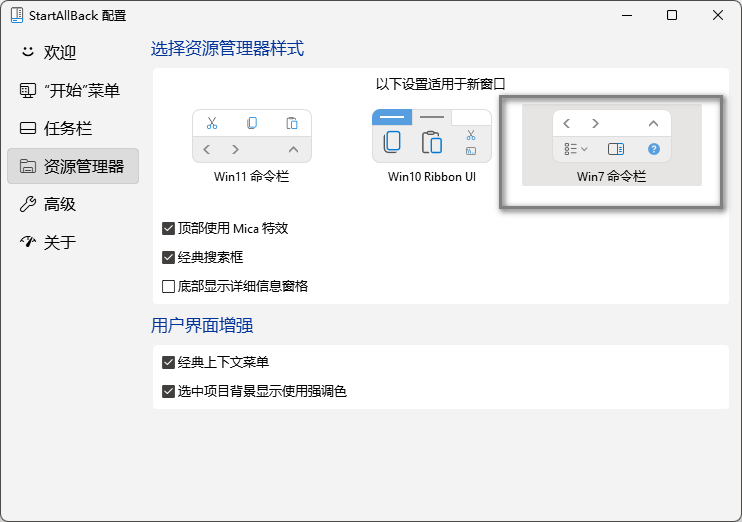
Task: Click the taskbar icon beside 任务栏
Action: tap(28, 128)
